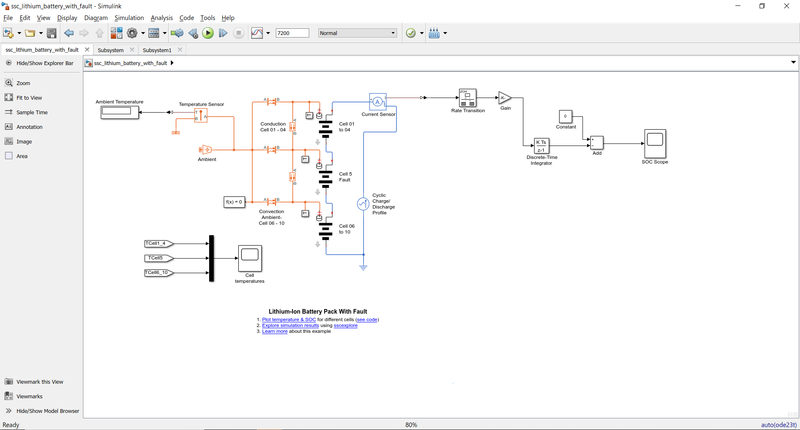The image size is (800, 430).
Task: Switch to the Subsystem tab
Action: click(x=111, y=50)
